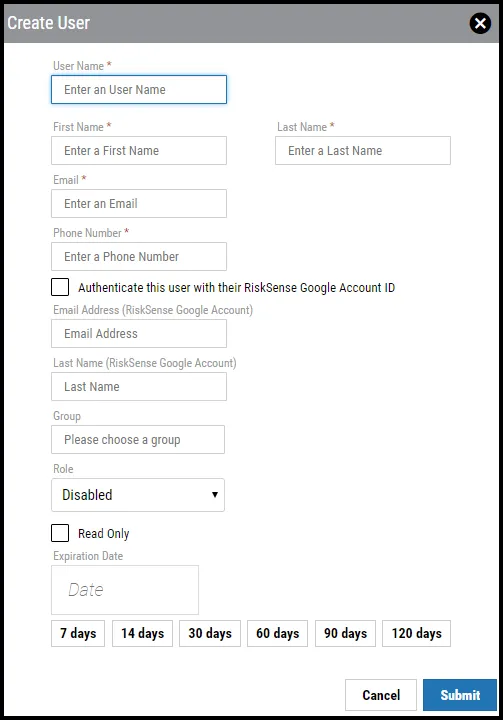Choose the 14 days expiration button
The image size is (503, 720).
[x=142, y=634]
